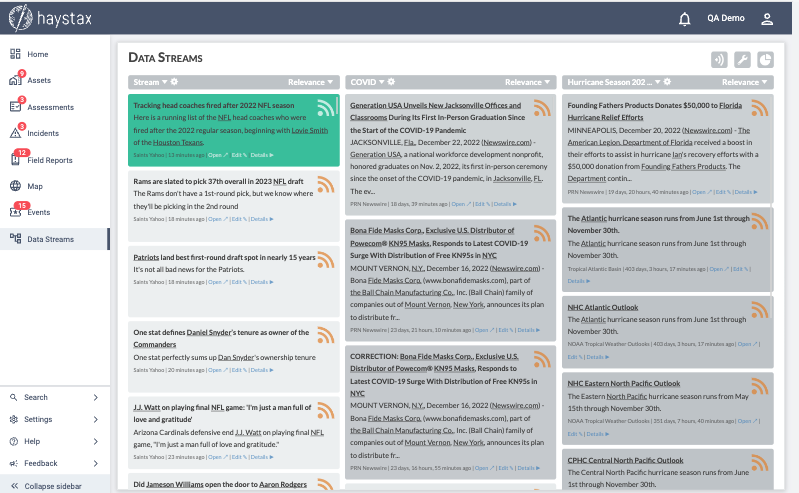Open the COVID column gear settings

[x=392, y=82]
